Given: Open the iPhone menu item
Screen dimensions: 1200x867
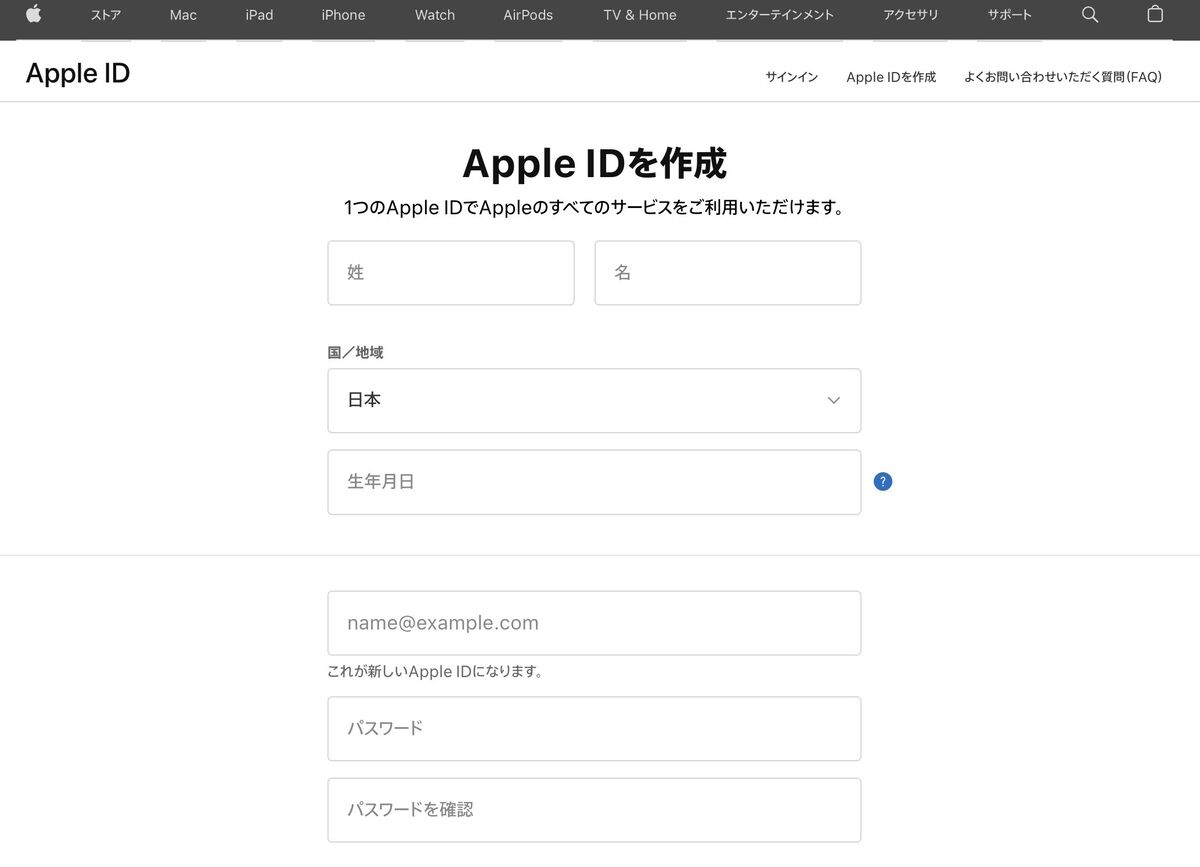Looking at the screenshot, I should pyautogui.click(x=343, y=15).
